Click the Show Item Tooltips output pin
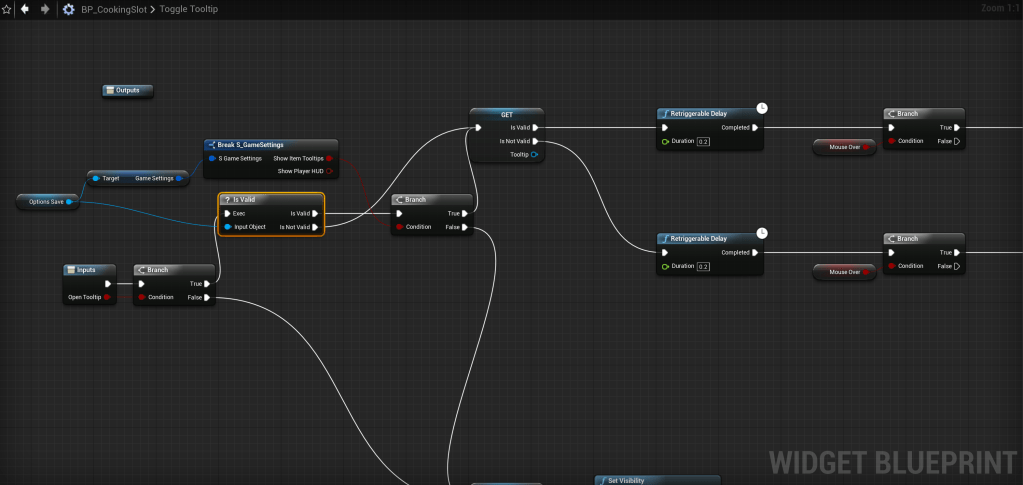The height and width of the screenshot is (485, 1023). pyautogui.click(x=329, y=158)
